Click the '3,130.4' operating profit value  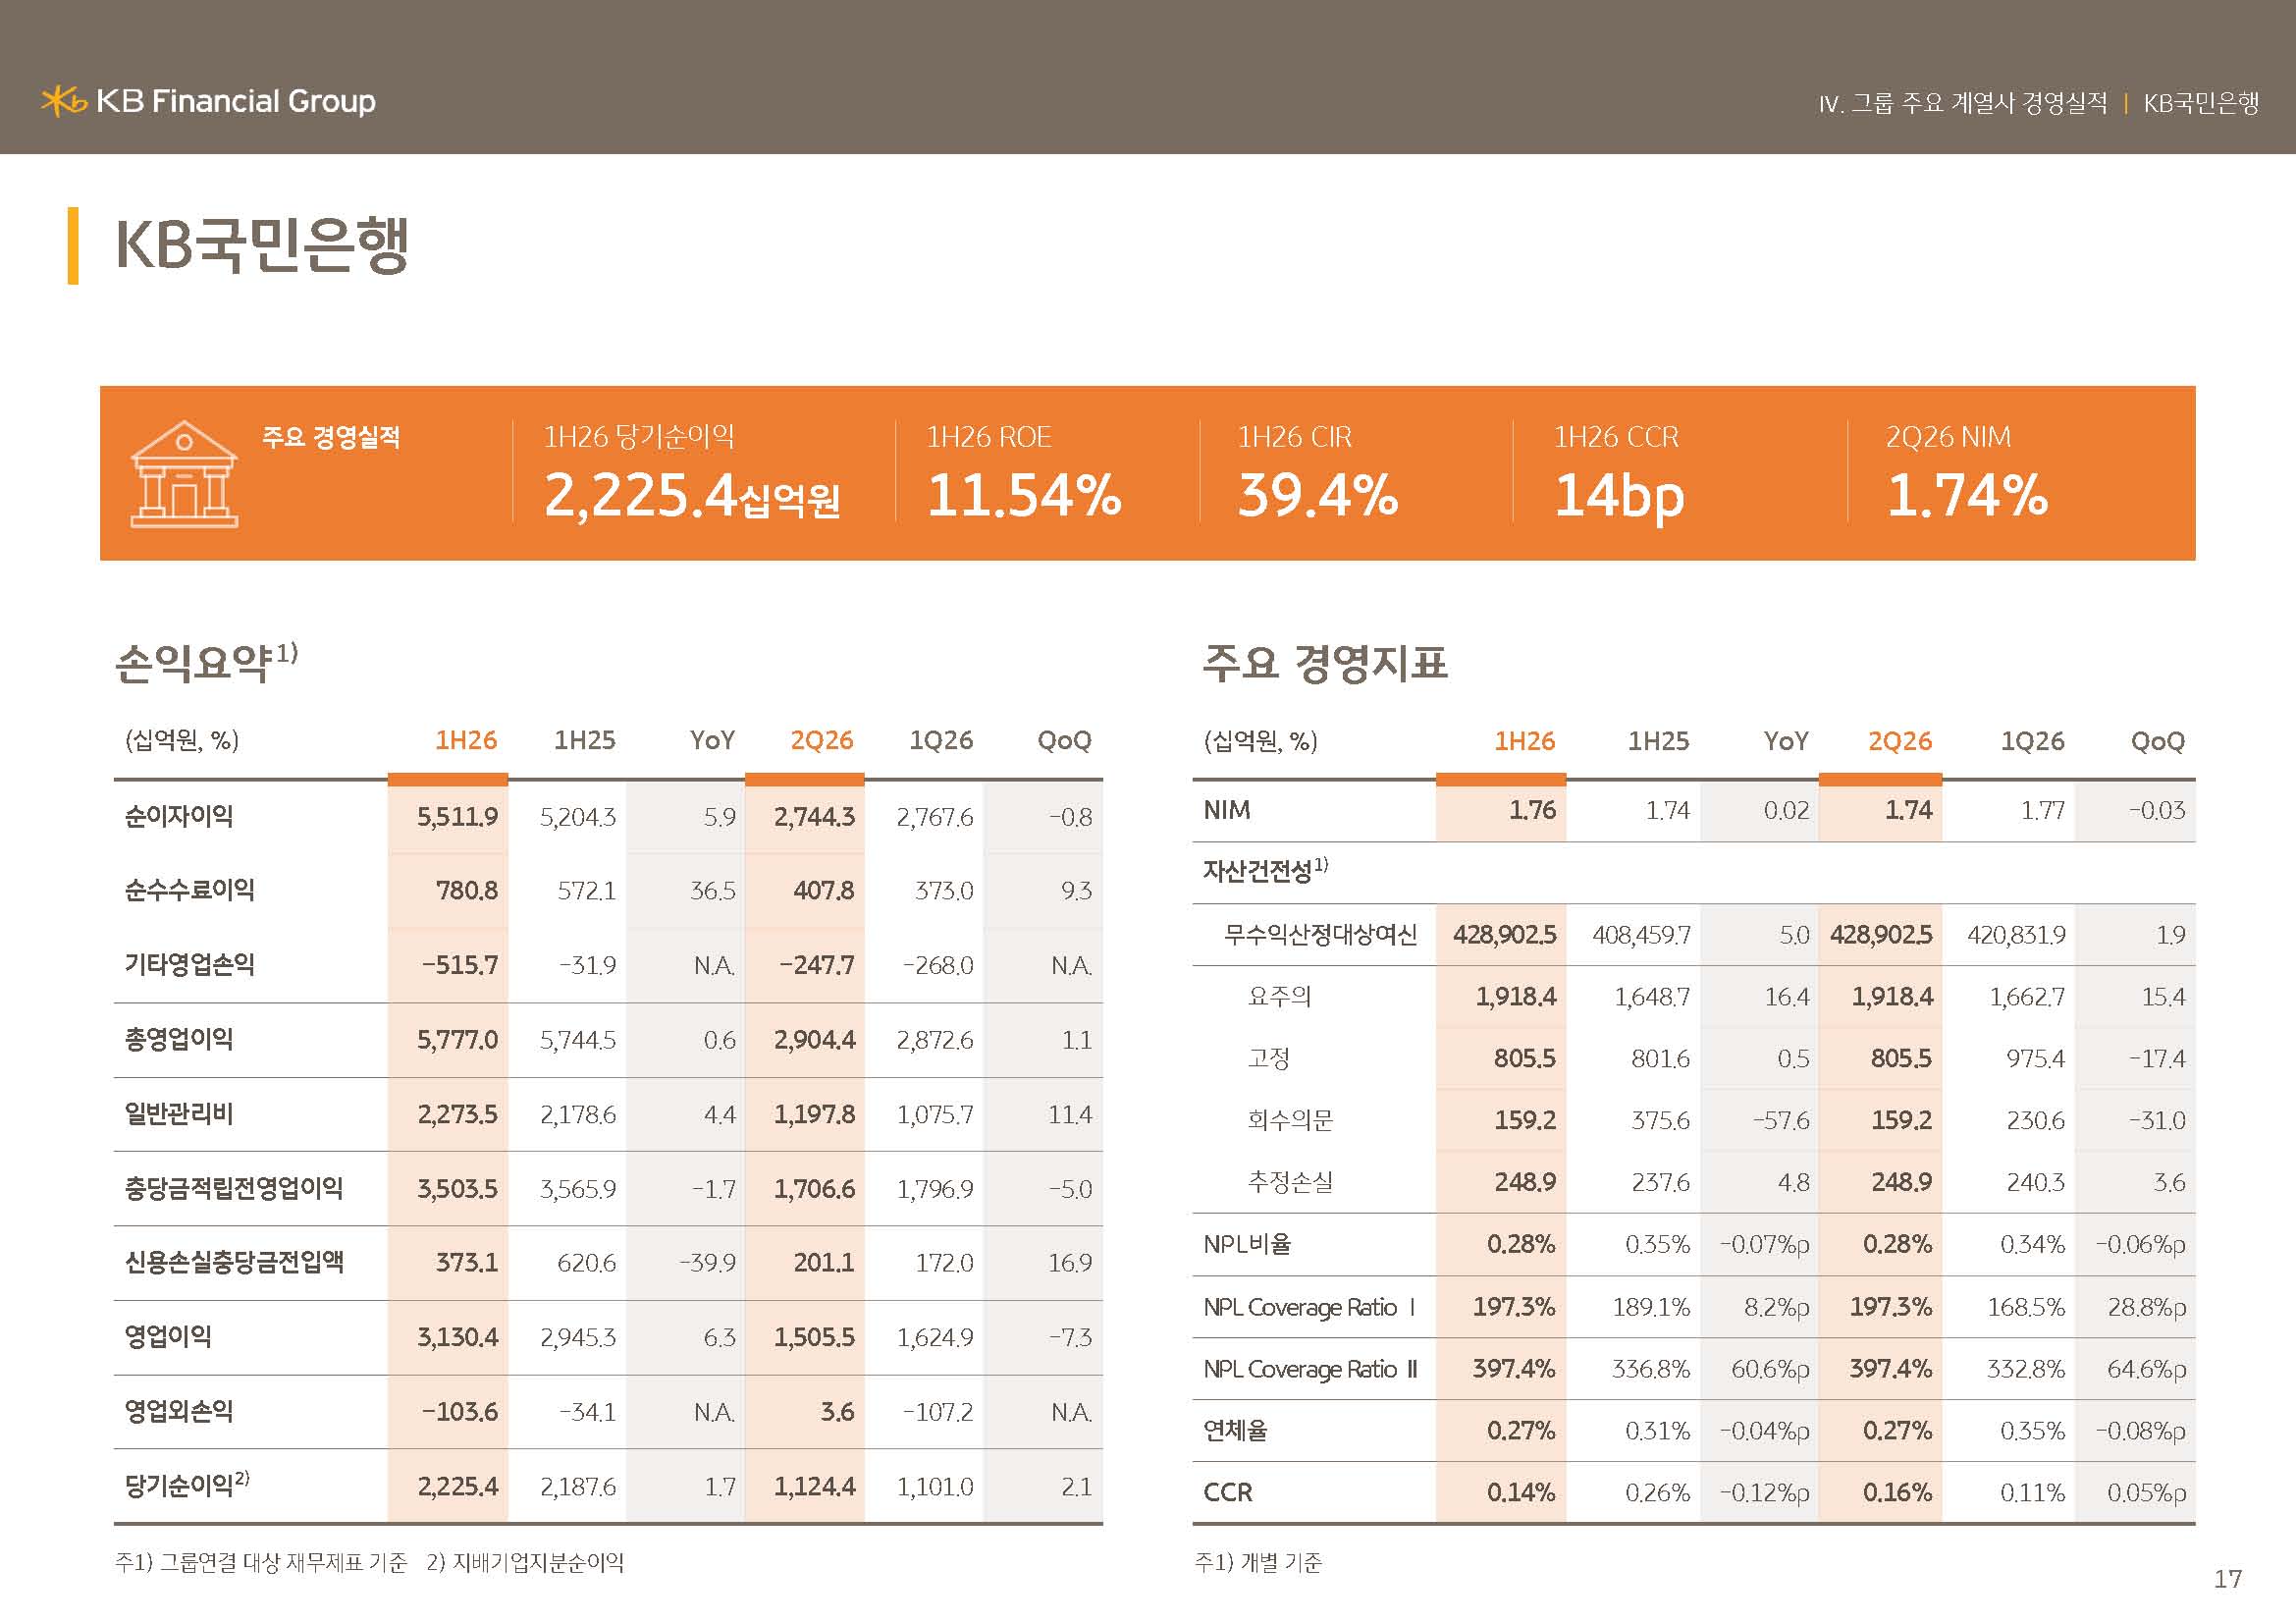(457, 1337)
